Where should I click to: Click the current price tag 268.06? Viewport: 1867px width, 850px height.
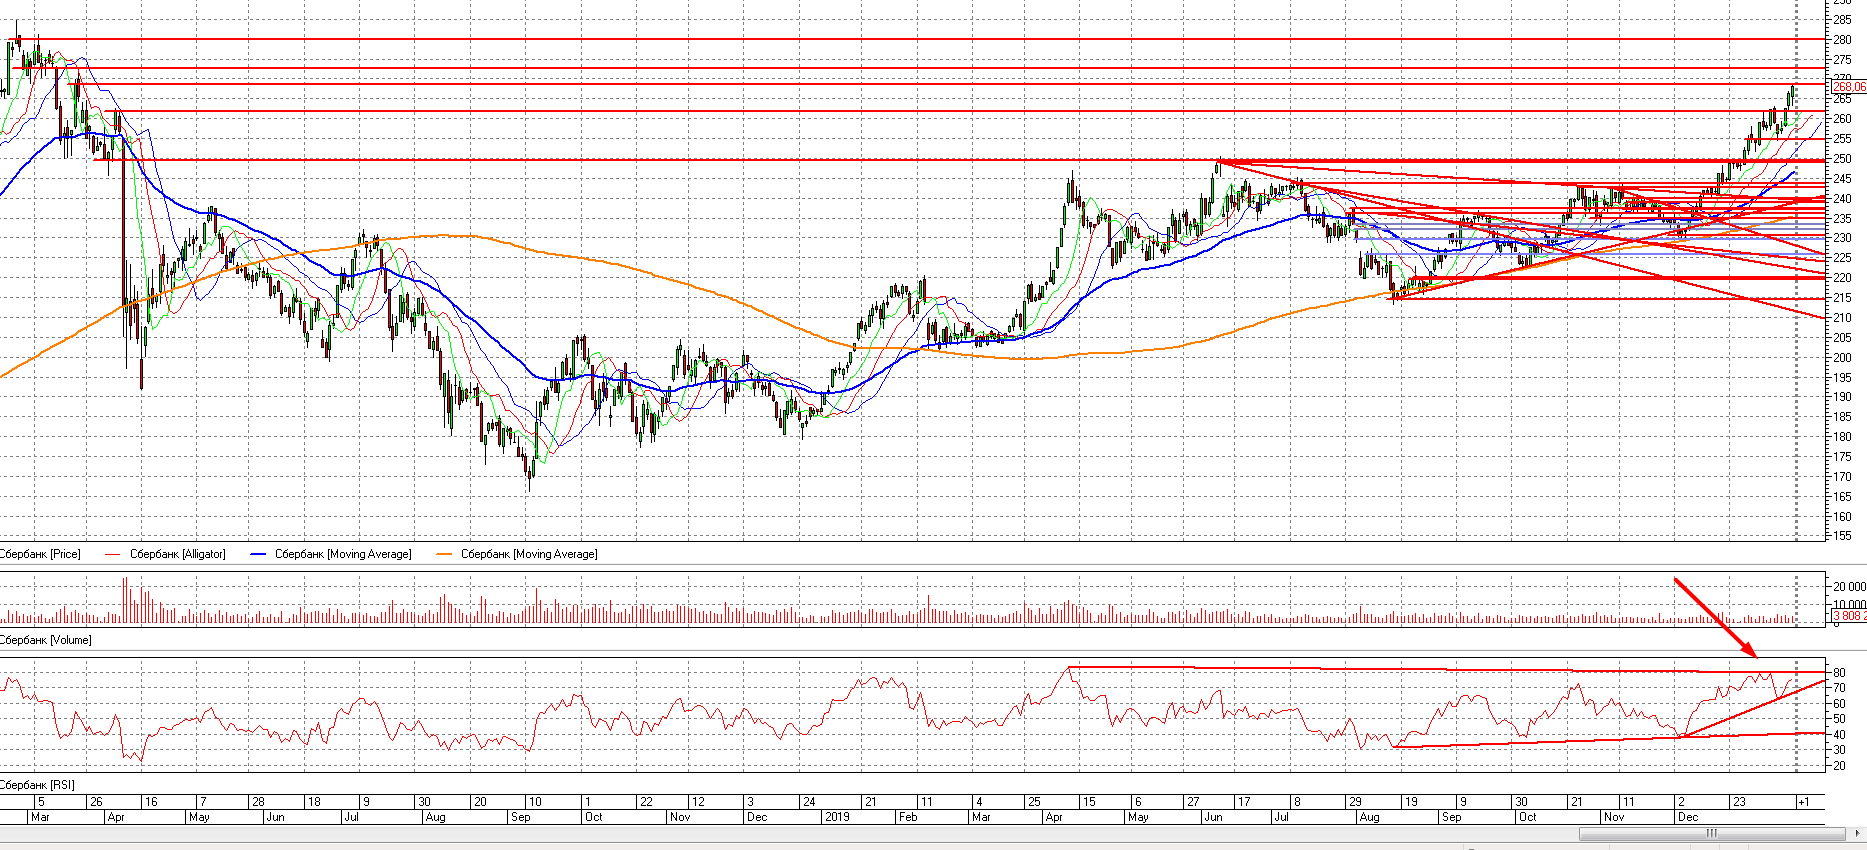[1849, 87]
